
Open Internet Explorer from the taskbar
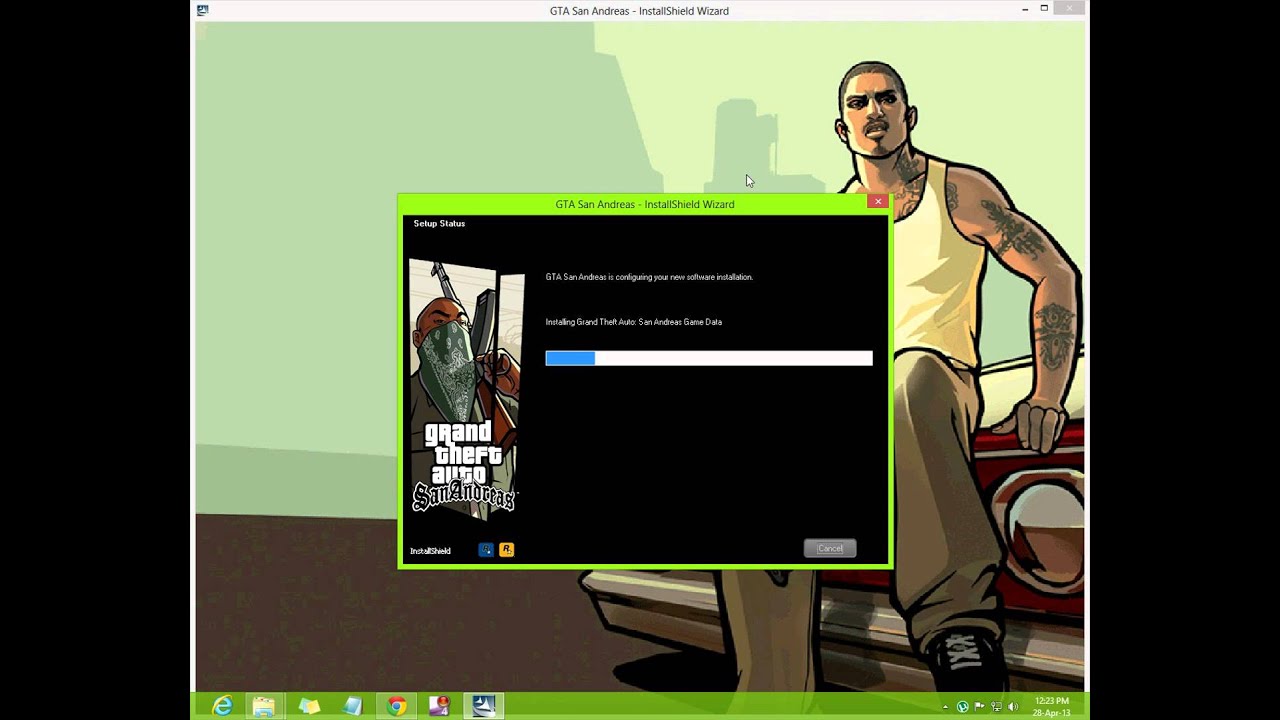click(222, 706)
